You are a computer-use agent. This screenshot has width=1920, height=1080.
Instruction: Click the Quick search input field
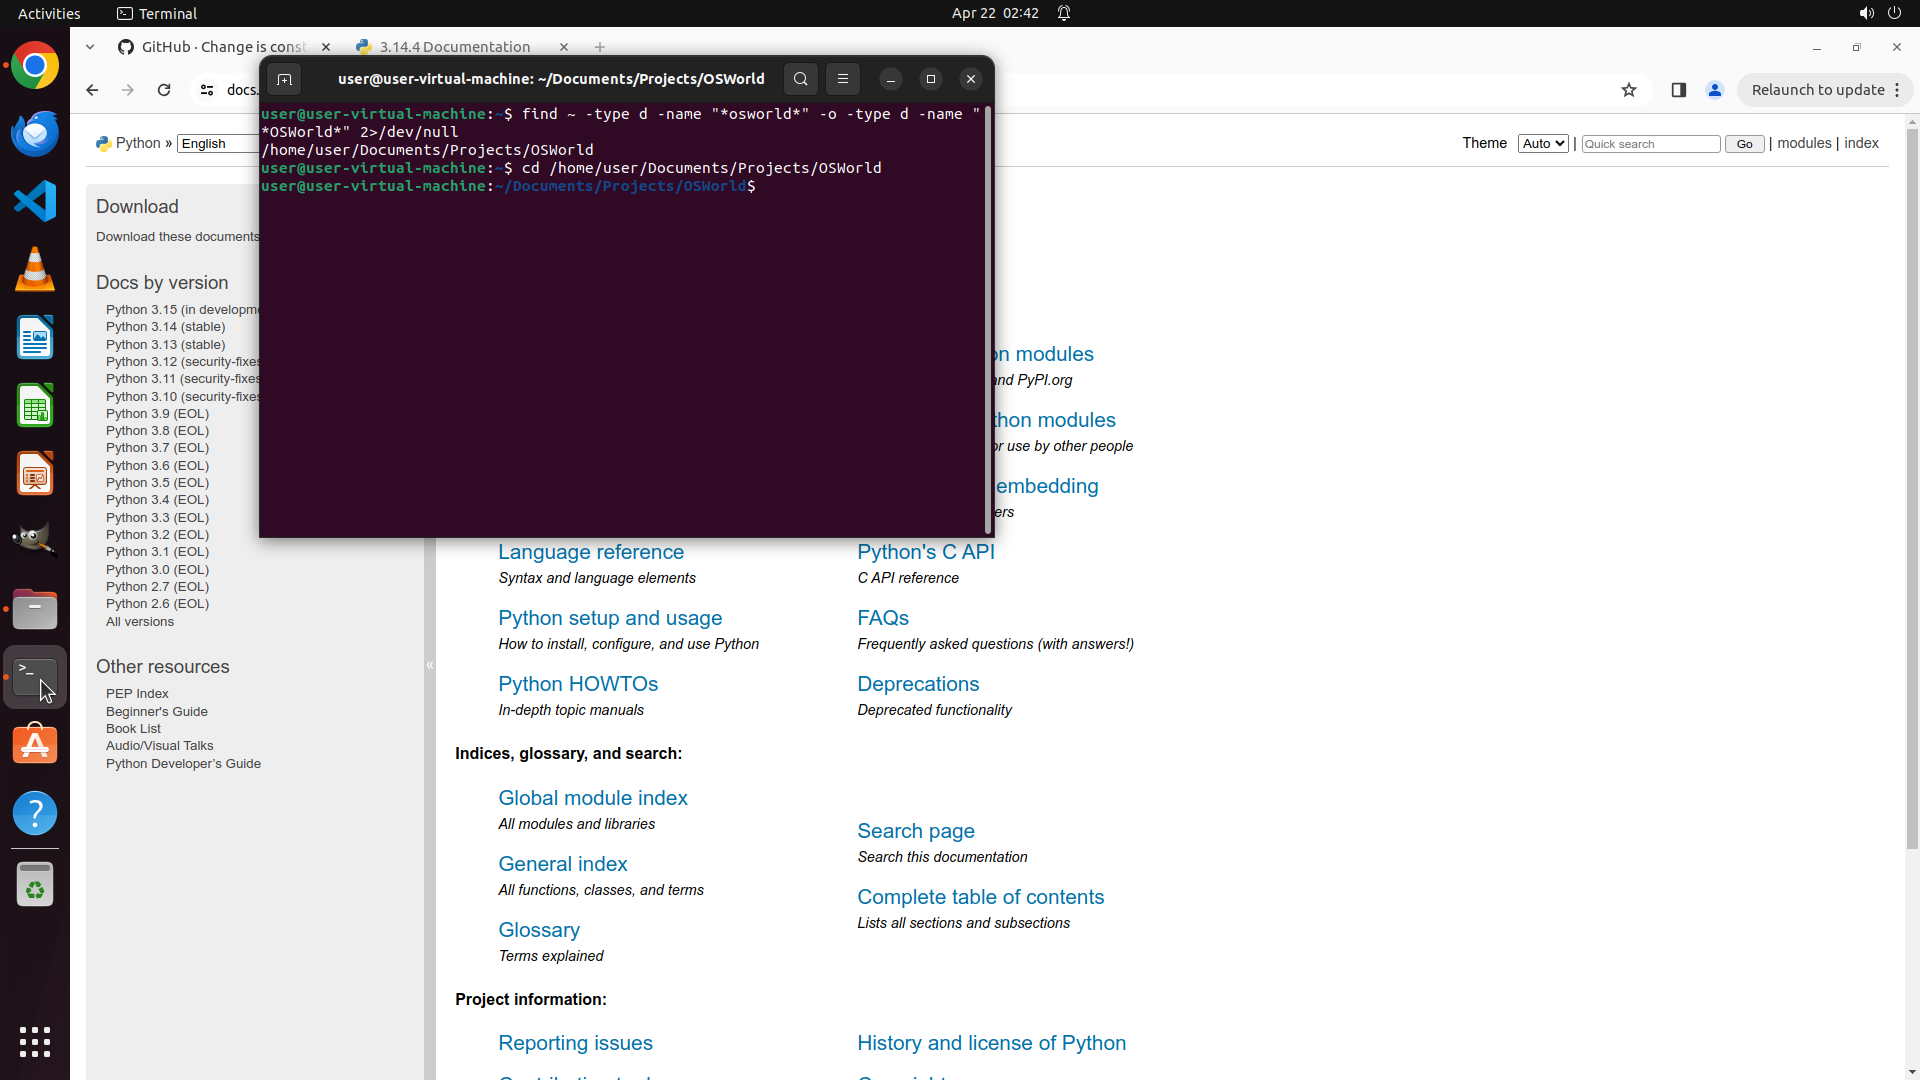click(x=1650, y=144)
